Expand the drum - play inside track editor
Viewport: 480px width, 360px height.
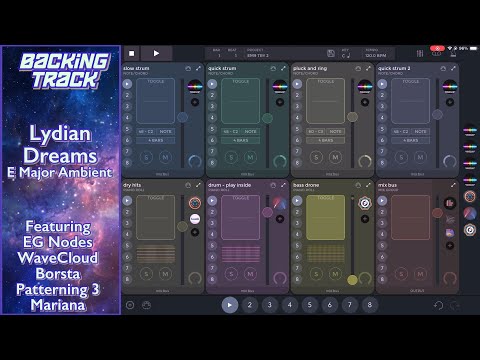click(x=283, y=185)
